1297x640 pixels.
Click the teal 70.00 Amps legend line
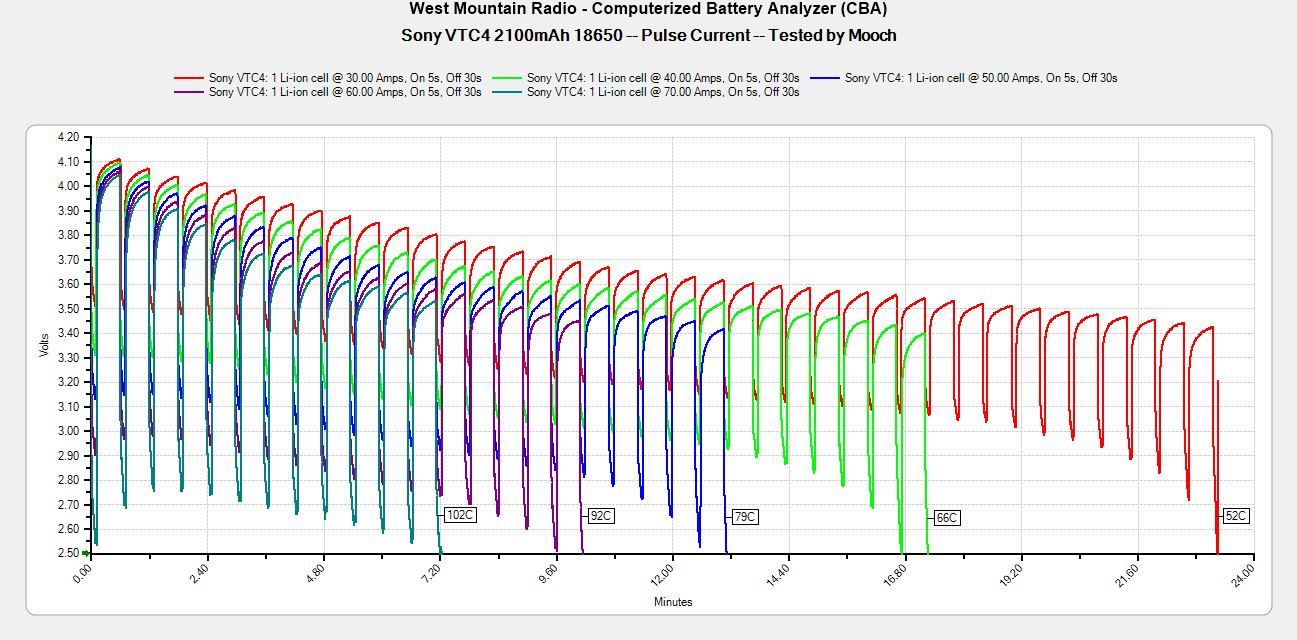click(x=507, y=92)
